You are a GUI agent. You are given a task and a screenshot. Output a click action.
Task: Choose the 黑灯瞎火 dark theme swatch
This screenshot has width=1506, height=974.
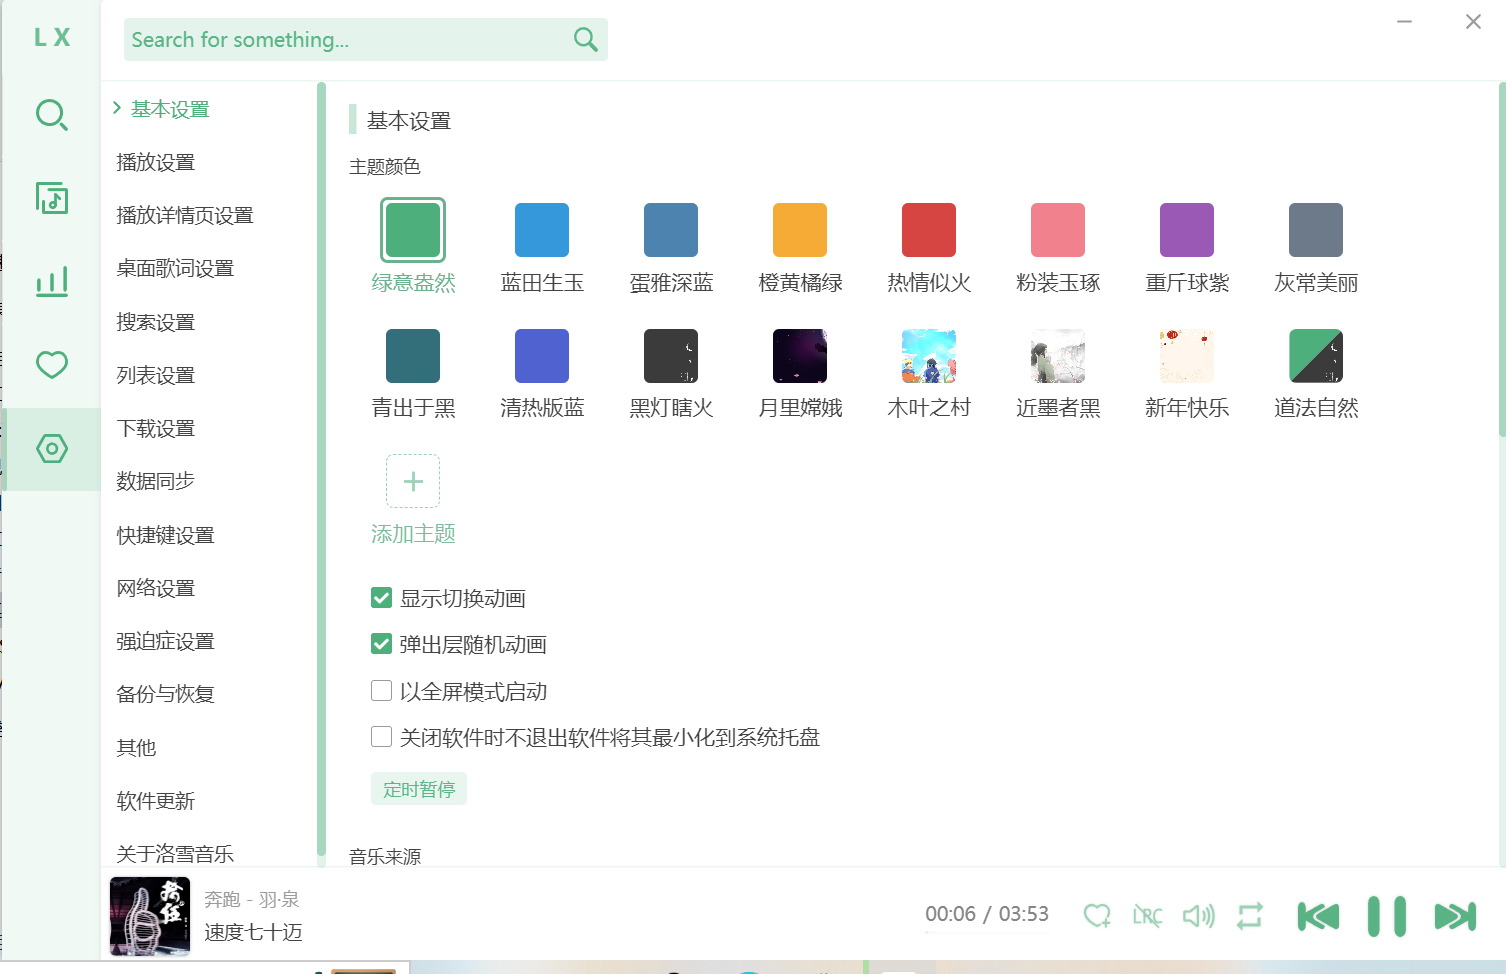point(671,356)
